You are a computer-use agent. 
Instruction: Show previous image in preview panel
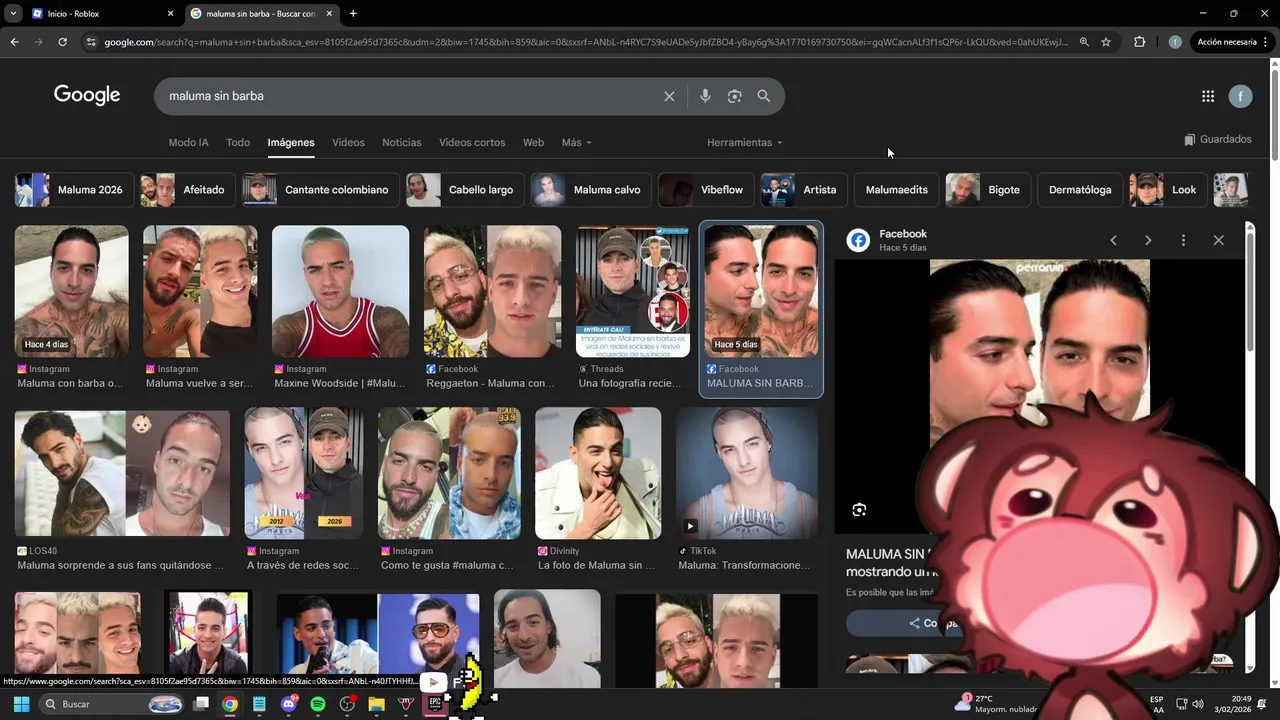[x=1113, y=240]
